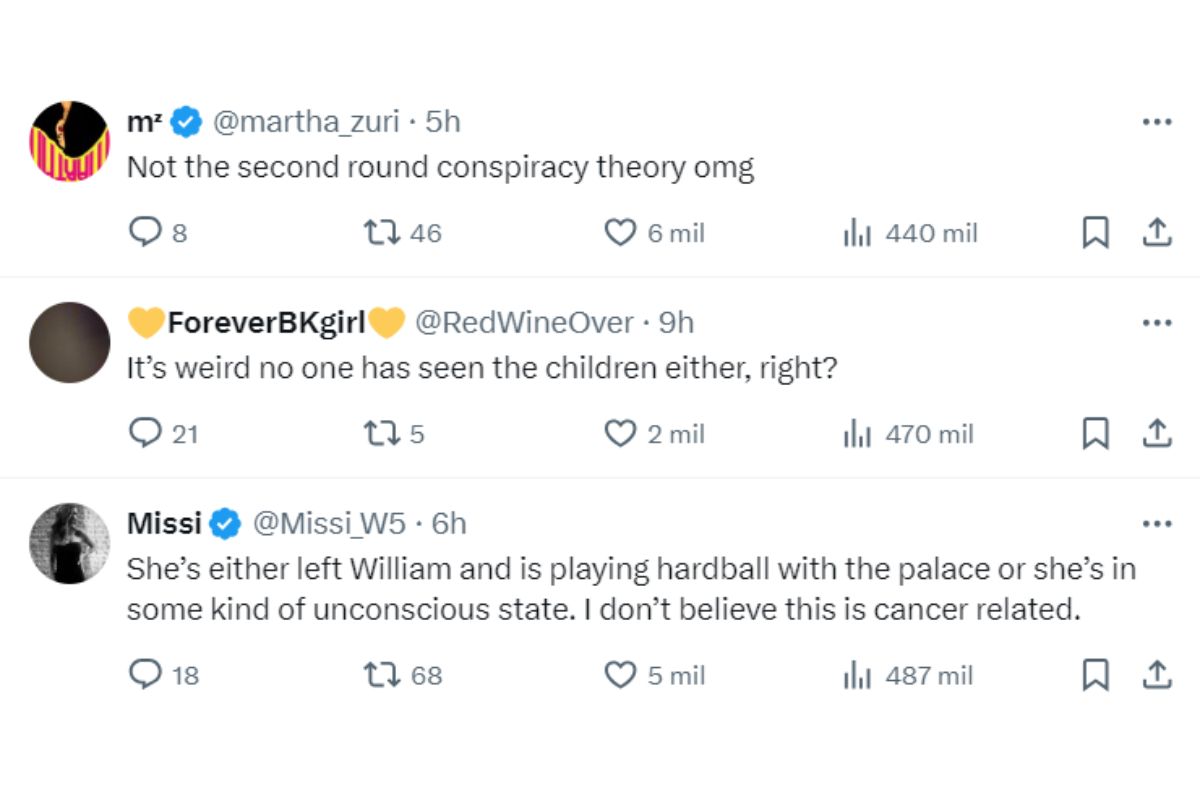
Task: Share martha_zuri's tweet
Action: (x=1156, y=233)
